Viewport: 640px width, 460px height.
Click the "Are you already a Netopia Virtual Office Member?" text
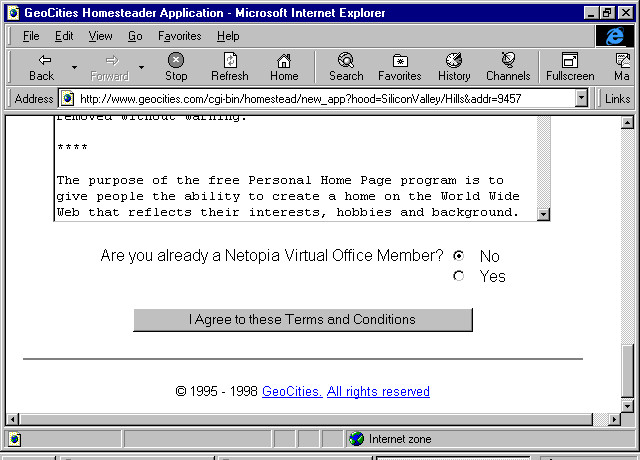[272, 256]
